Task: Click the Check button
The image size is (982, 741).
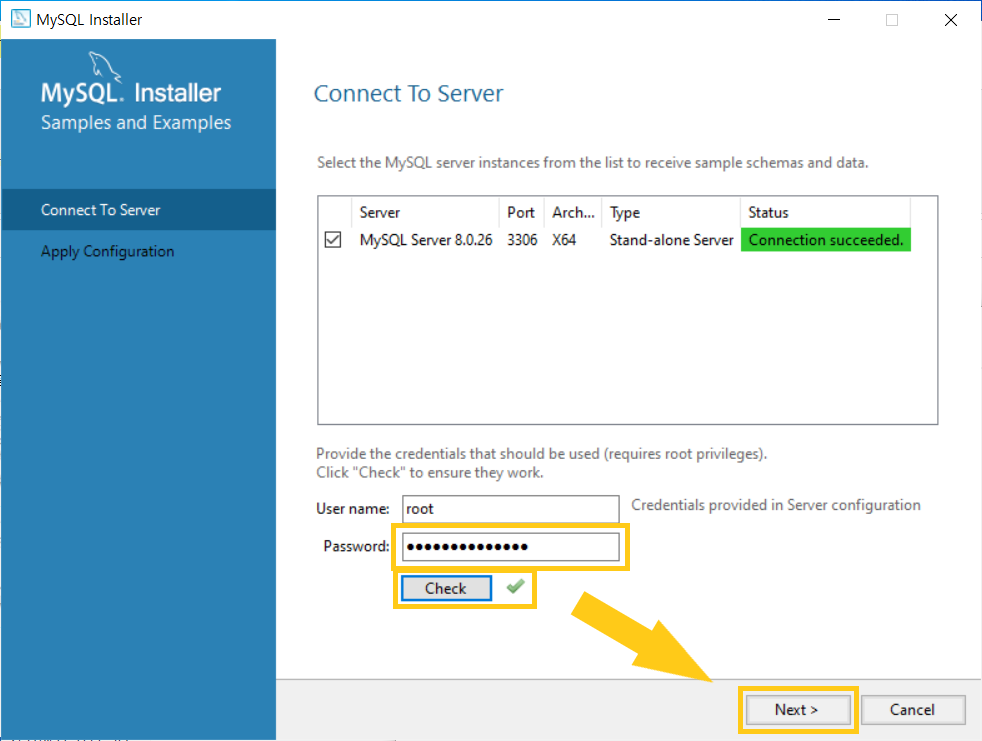Action: [446, 588]
